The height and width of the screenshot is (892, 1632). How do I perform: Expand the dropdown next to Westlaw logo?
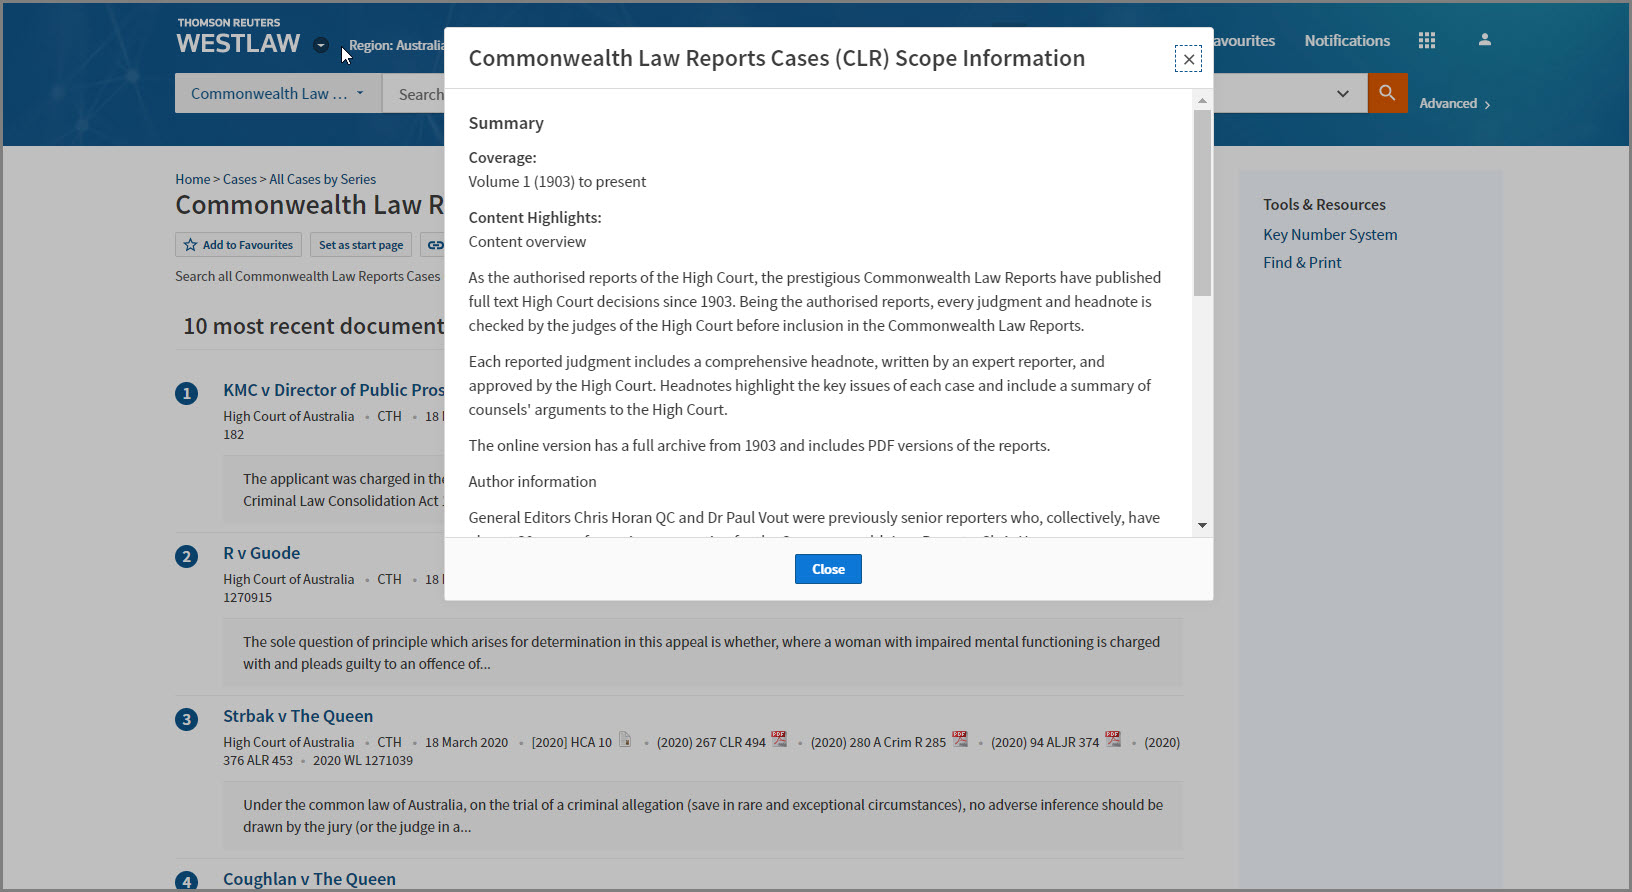pyautogui.click(x=321, y=45)
